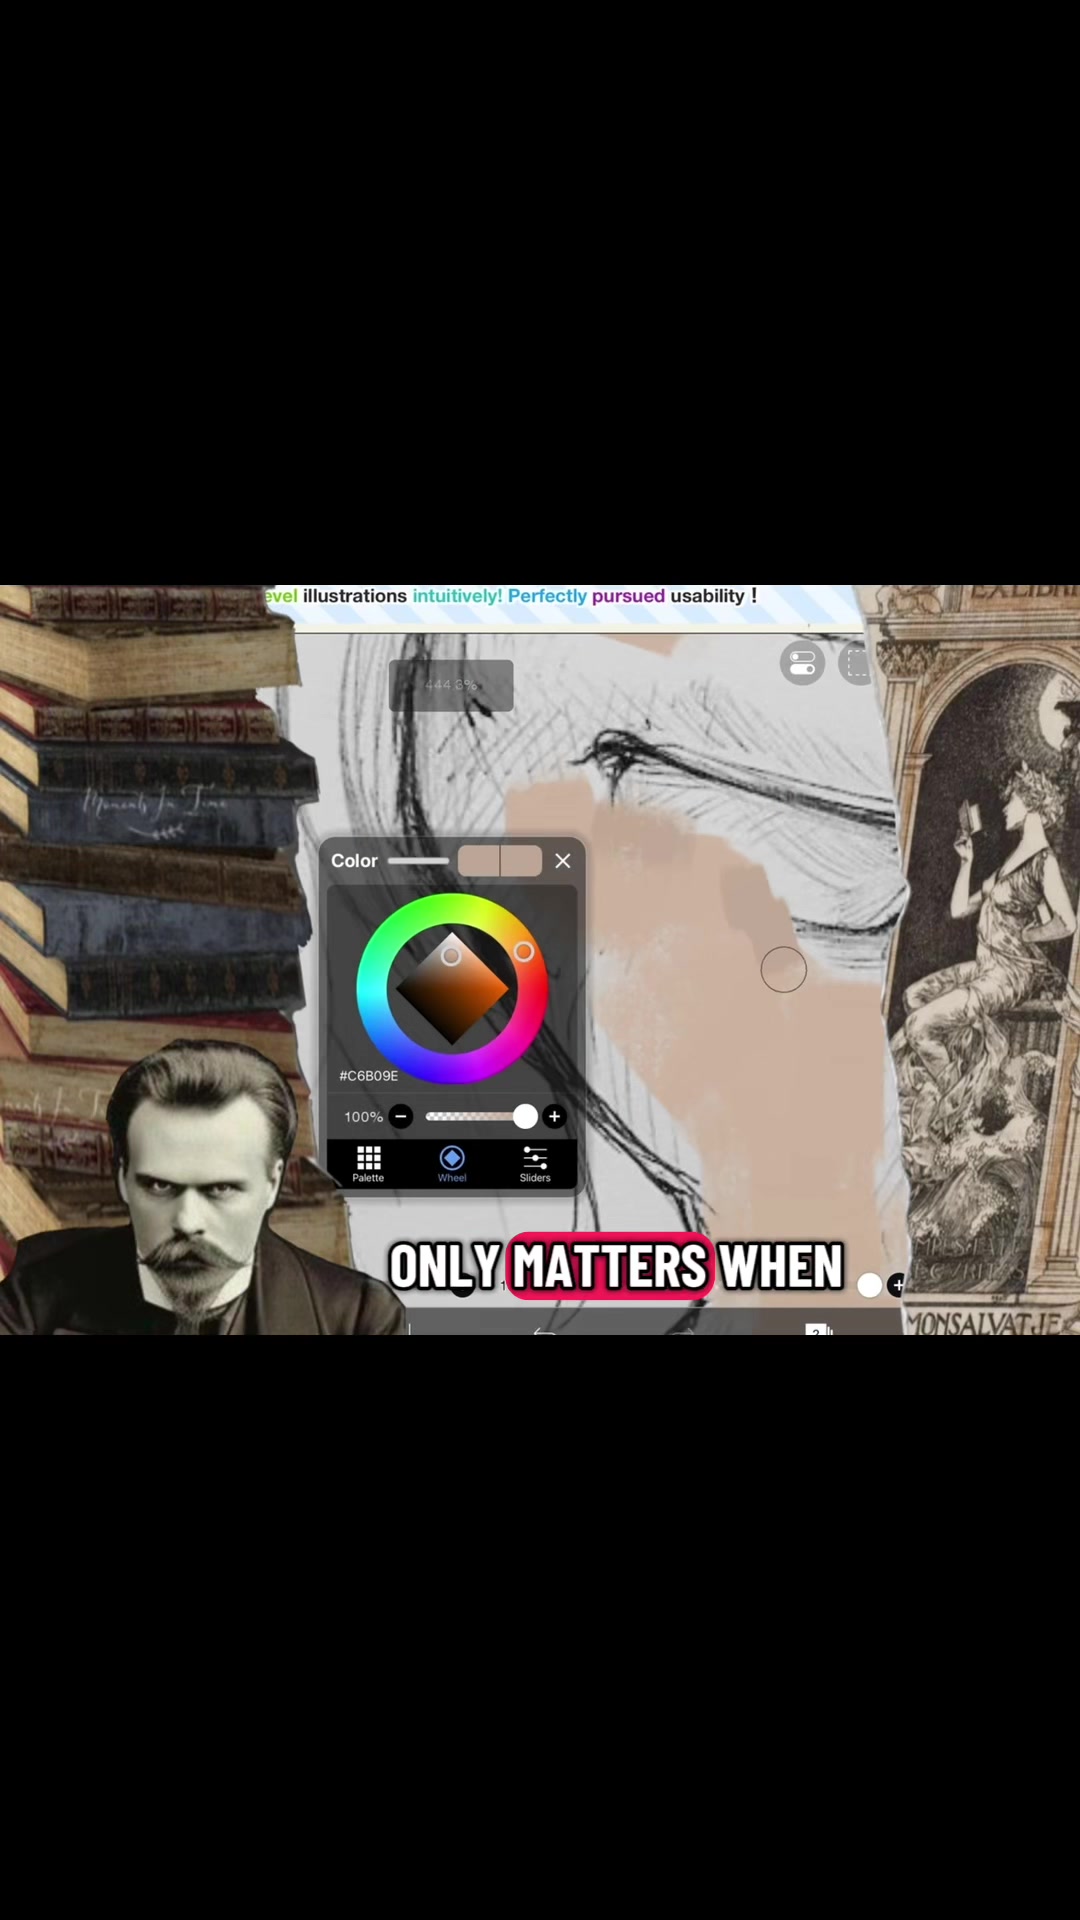
Task: Click the hue ring handle on color wheel
Action: pos(523,952)
